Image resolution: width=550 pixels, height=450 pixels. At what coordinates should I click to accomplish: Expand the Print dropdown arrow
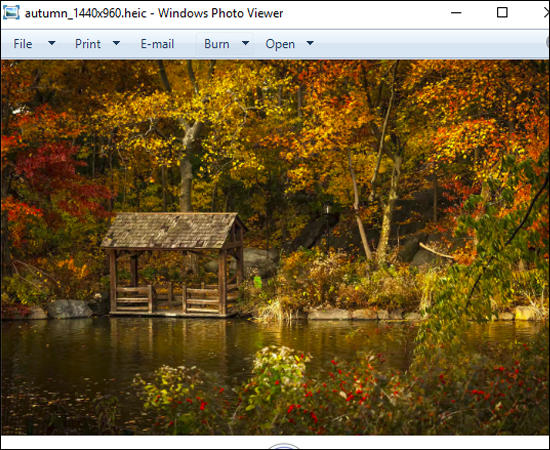tap(116, 43)
